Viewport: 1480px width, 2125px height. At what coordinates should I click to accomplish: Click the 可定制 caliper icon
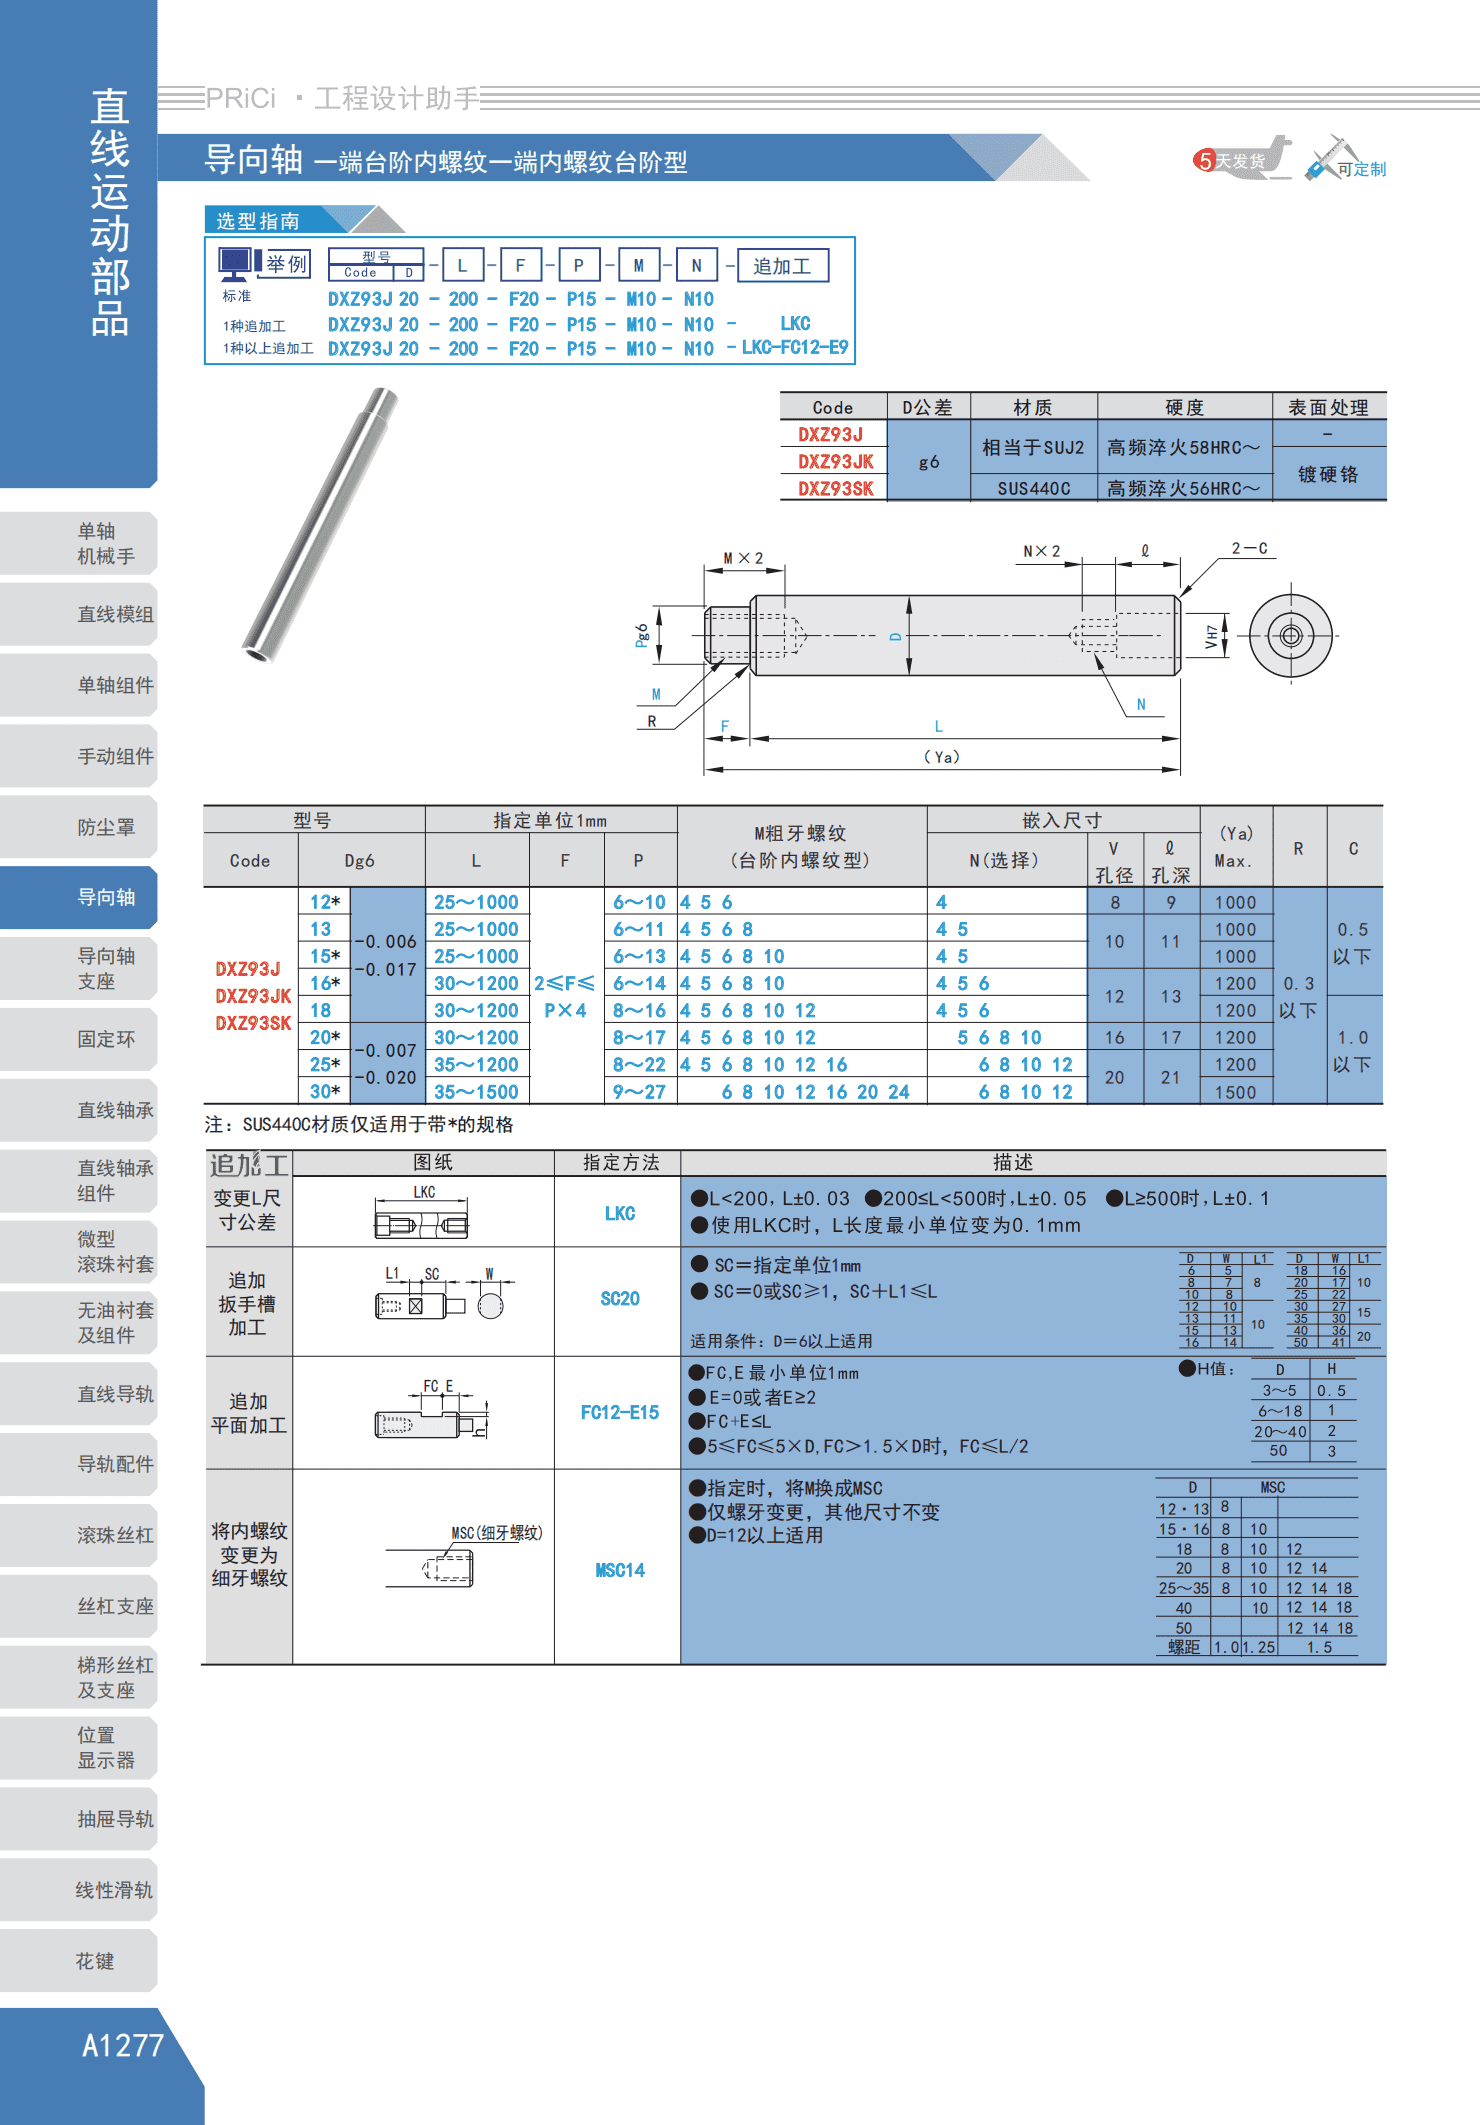[x=1346, y=159]
